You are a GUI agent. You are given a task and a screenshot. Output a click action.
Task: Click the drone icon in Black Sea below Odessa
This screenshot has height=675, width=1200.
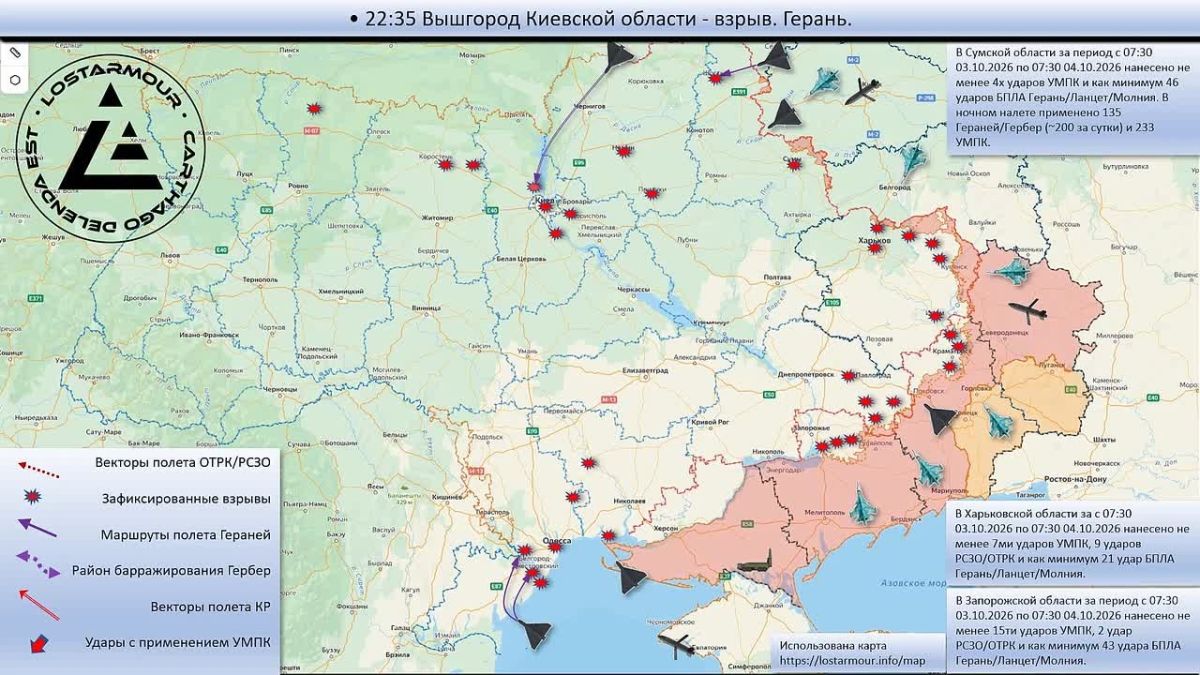[x=533, y=636]
